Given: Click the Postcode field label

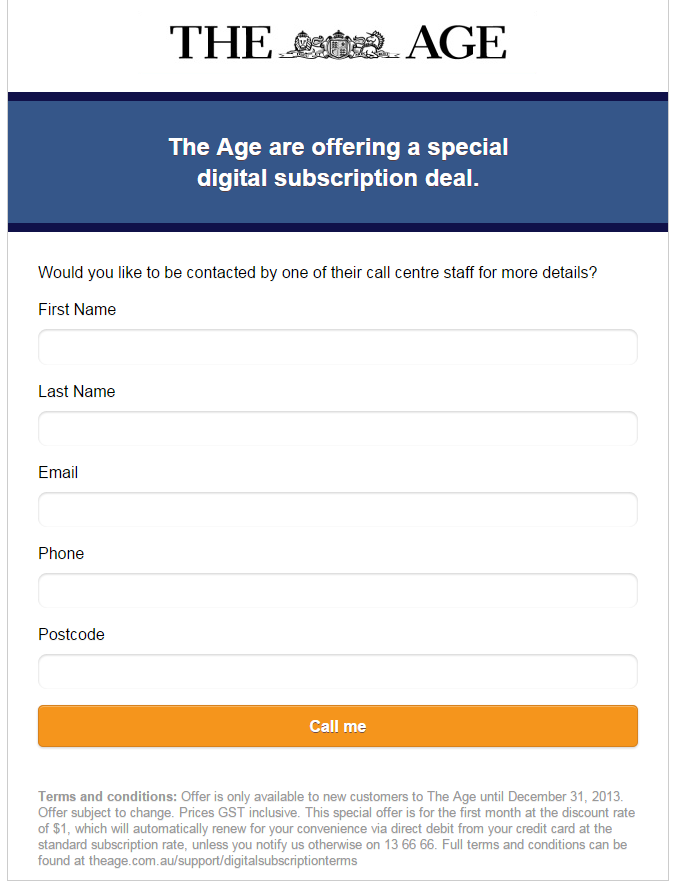Looking at the screenshot, I should click(x=71, y=635).
